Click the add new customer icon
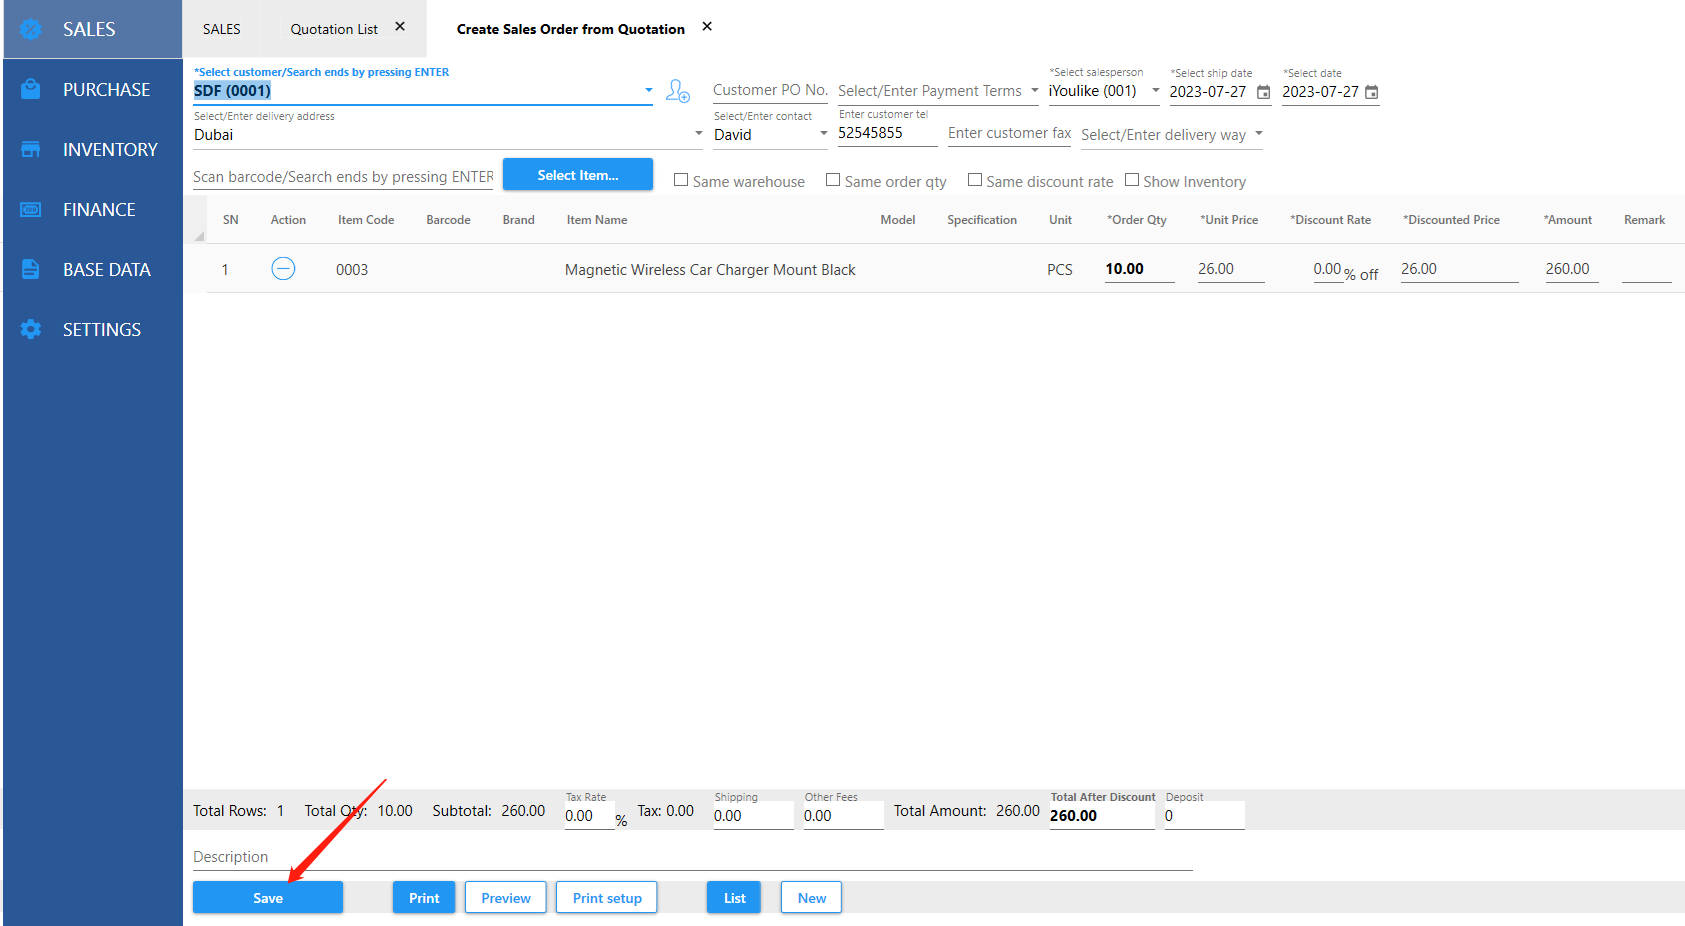Viewport: 1685px width, 926px height. [x=678, y=91]
